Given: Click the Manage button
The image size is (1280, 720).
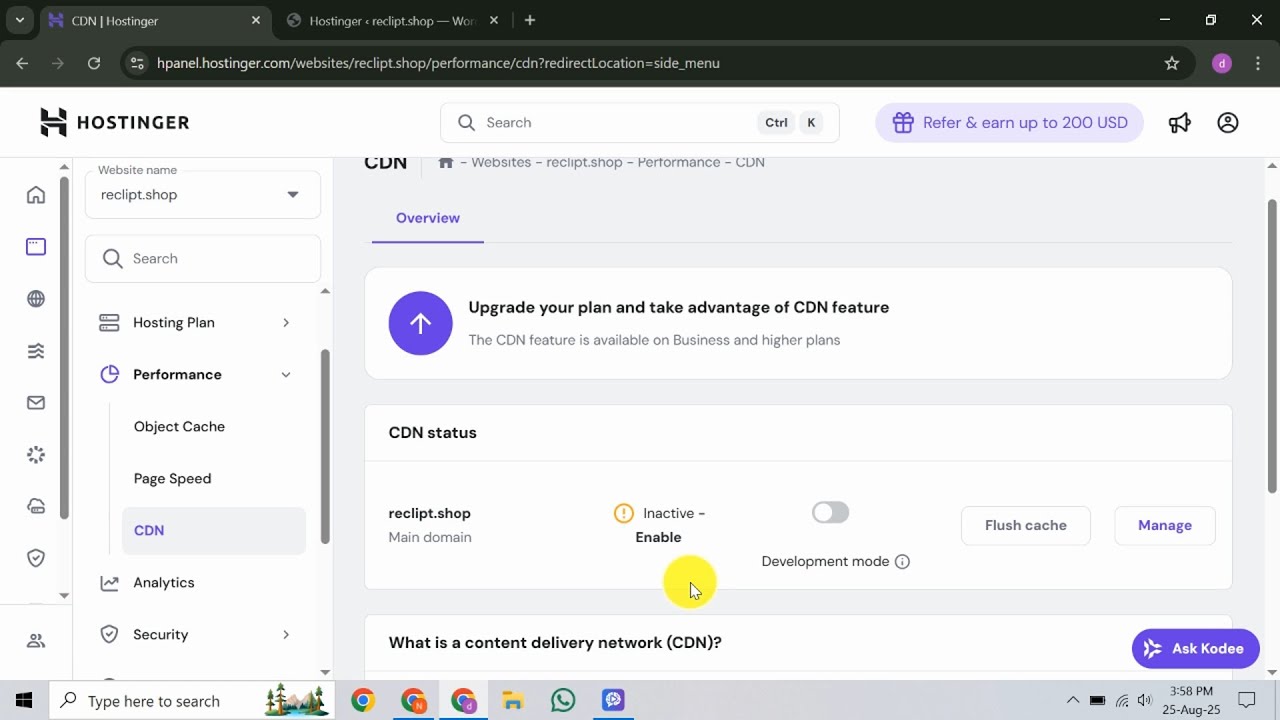Looking at the screenshot, I should click(x=1165, y=525).
